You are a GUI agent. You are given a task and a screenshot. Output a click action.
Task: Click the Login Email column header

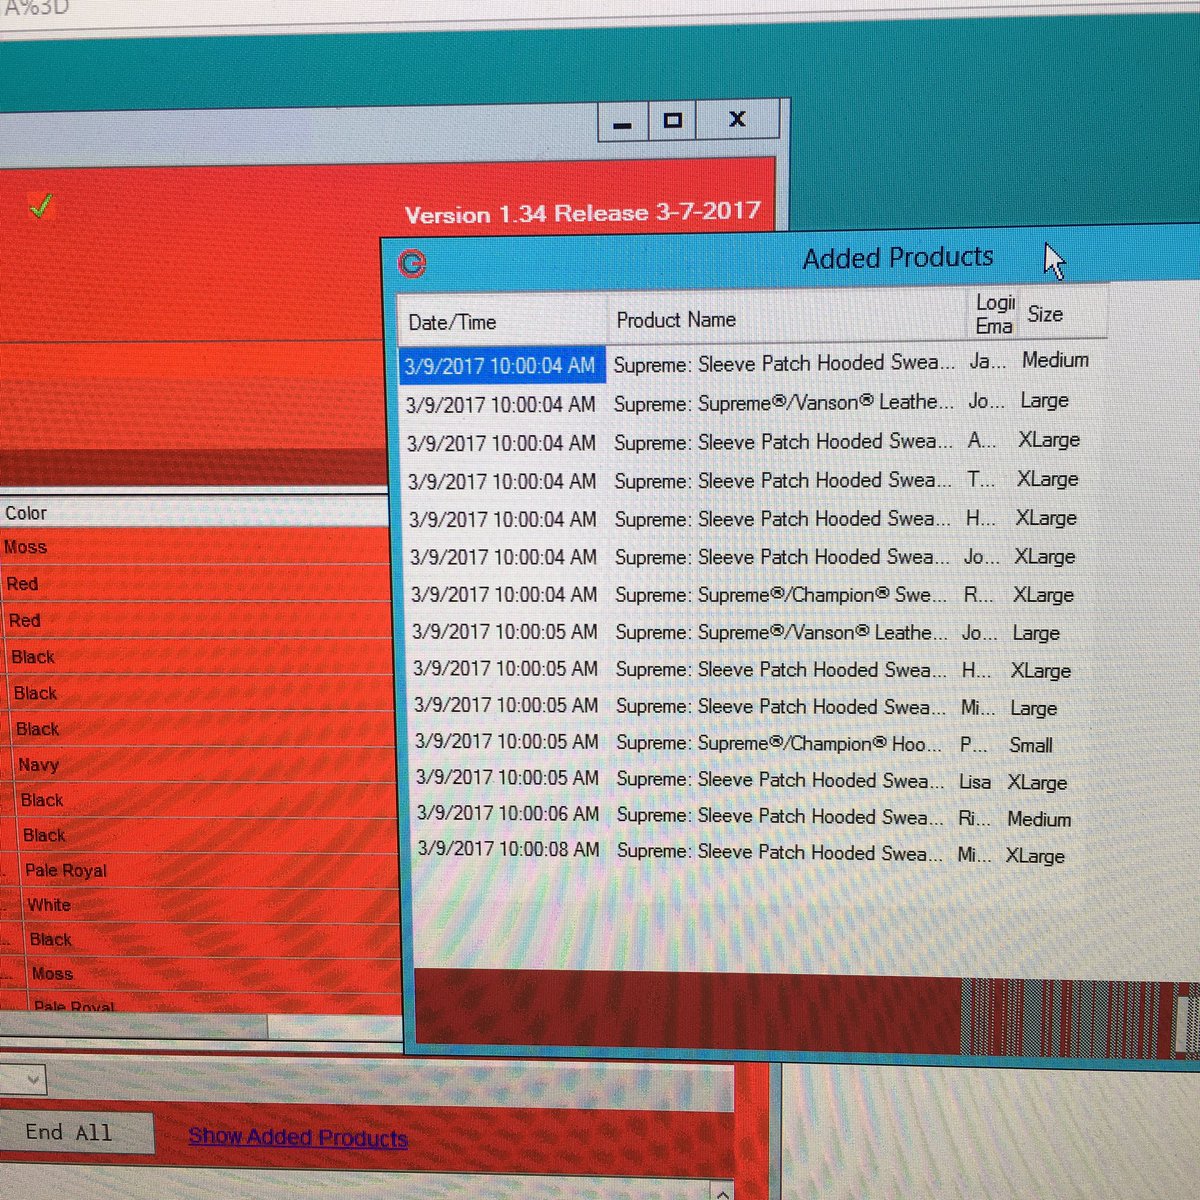tap(994, 314)
